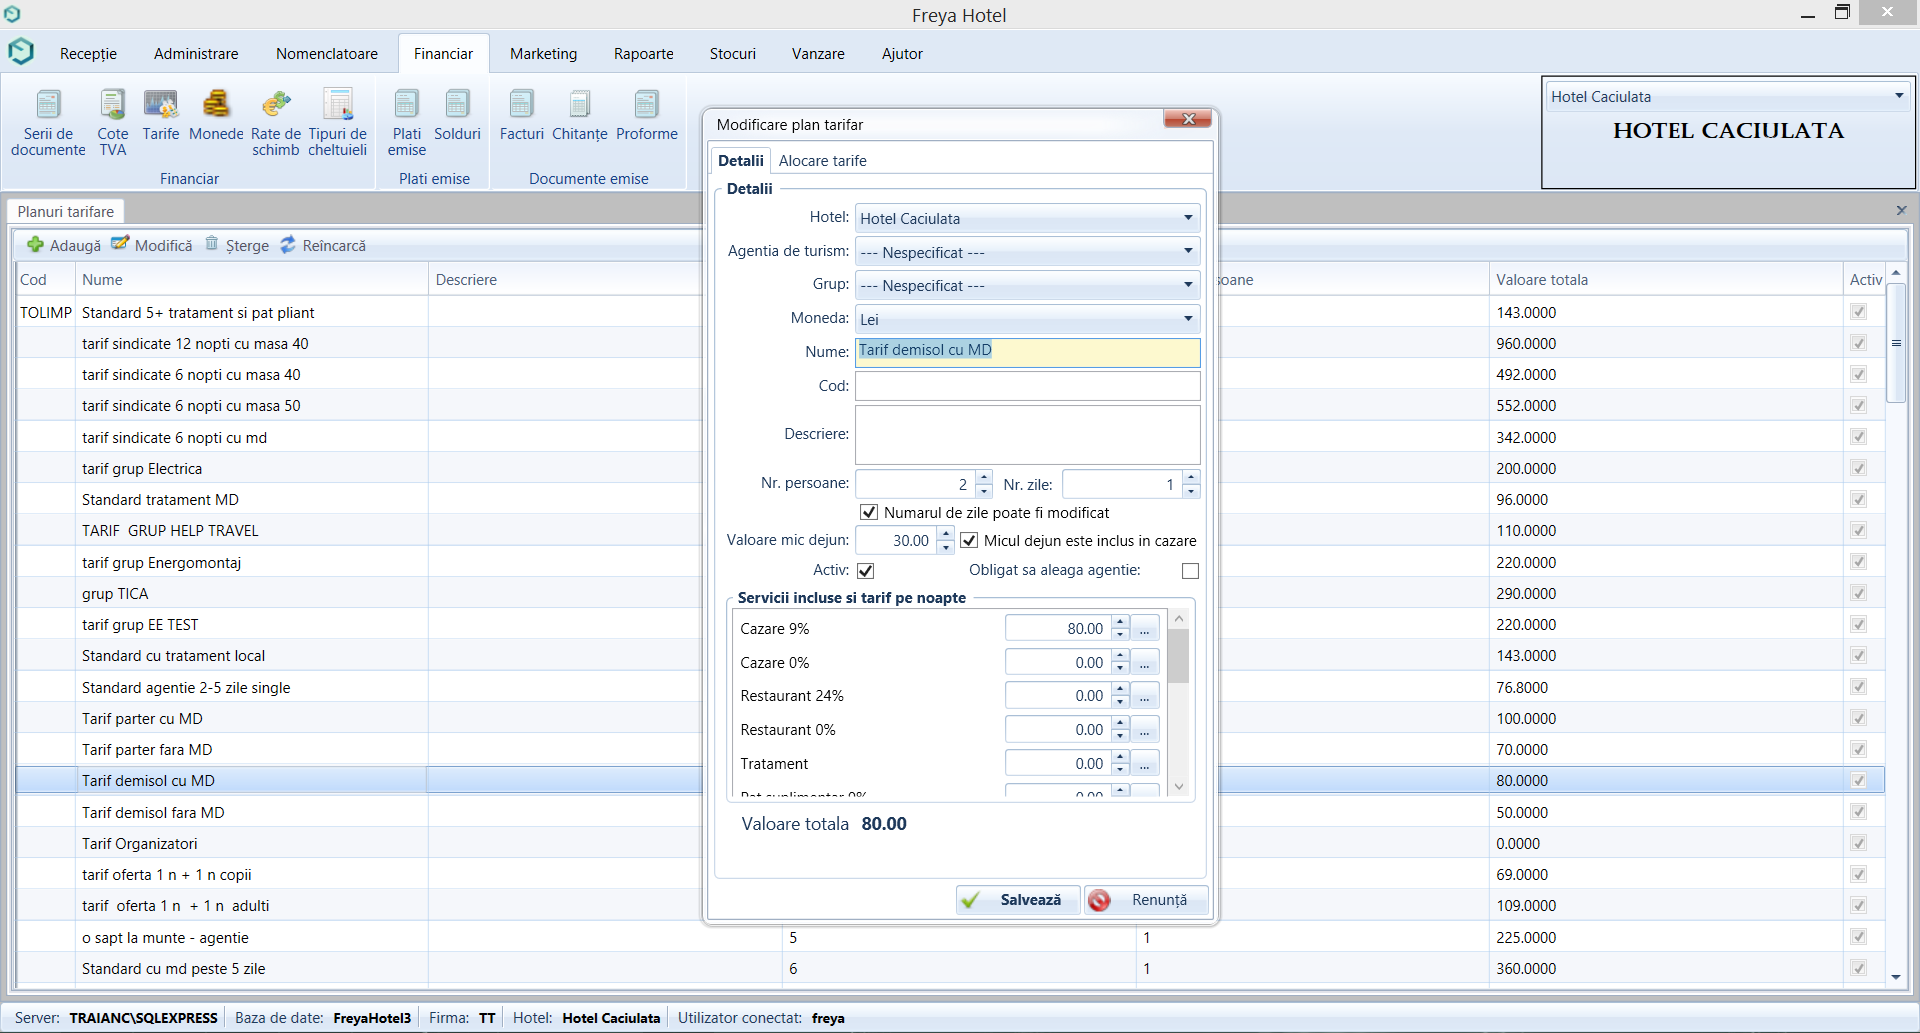The image size is (1920, 1033).
Task: Toggle 'Numarul de zile poate fi modificat' checkbox
Action: [x=869, y=513]
